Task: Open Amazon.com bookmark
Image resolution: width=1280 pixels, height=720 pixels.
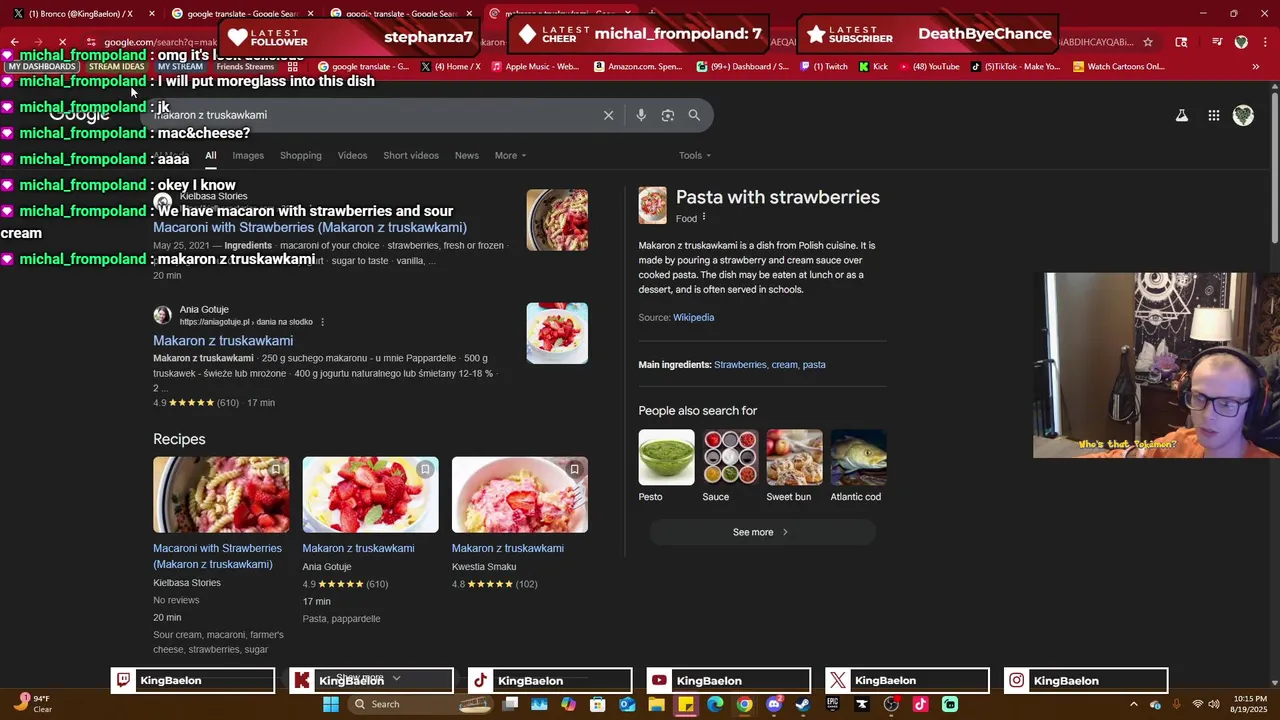Action: click(638, 67)
